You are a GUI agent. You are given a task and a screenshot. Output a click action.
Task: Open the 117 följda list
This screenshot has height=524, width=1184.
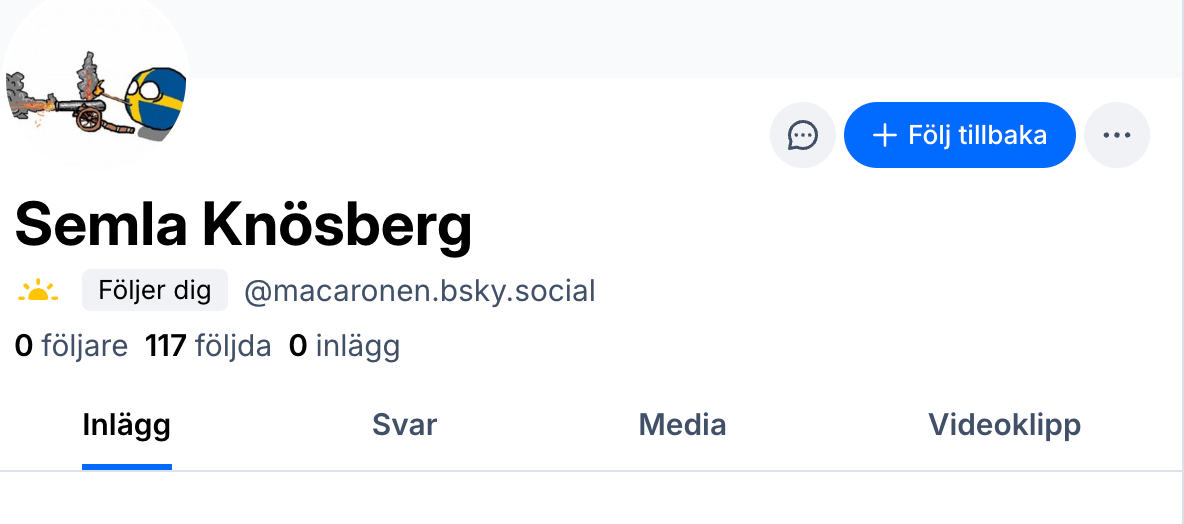(x=208, y=346)
